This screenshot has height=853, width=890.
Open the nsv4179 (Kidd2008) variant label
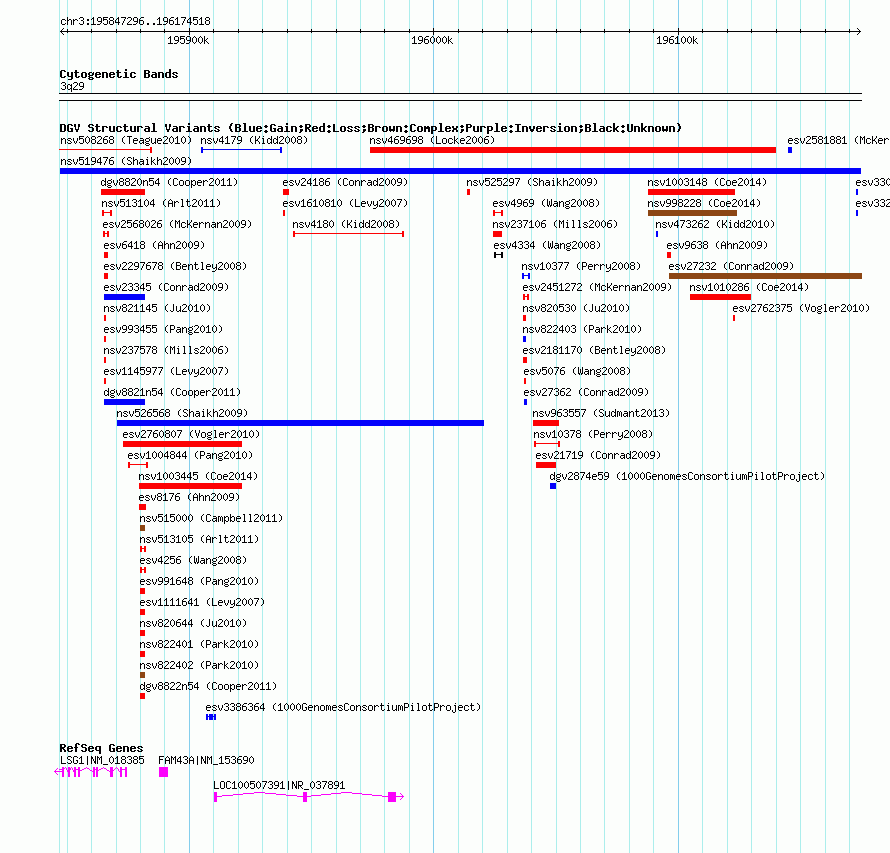(254, 140)
